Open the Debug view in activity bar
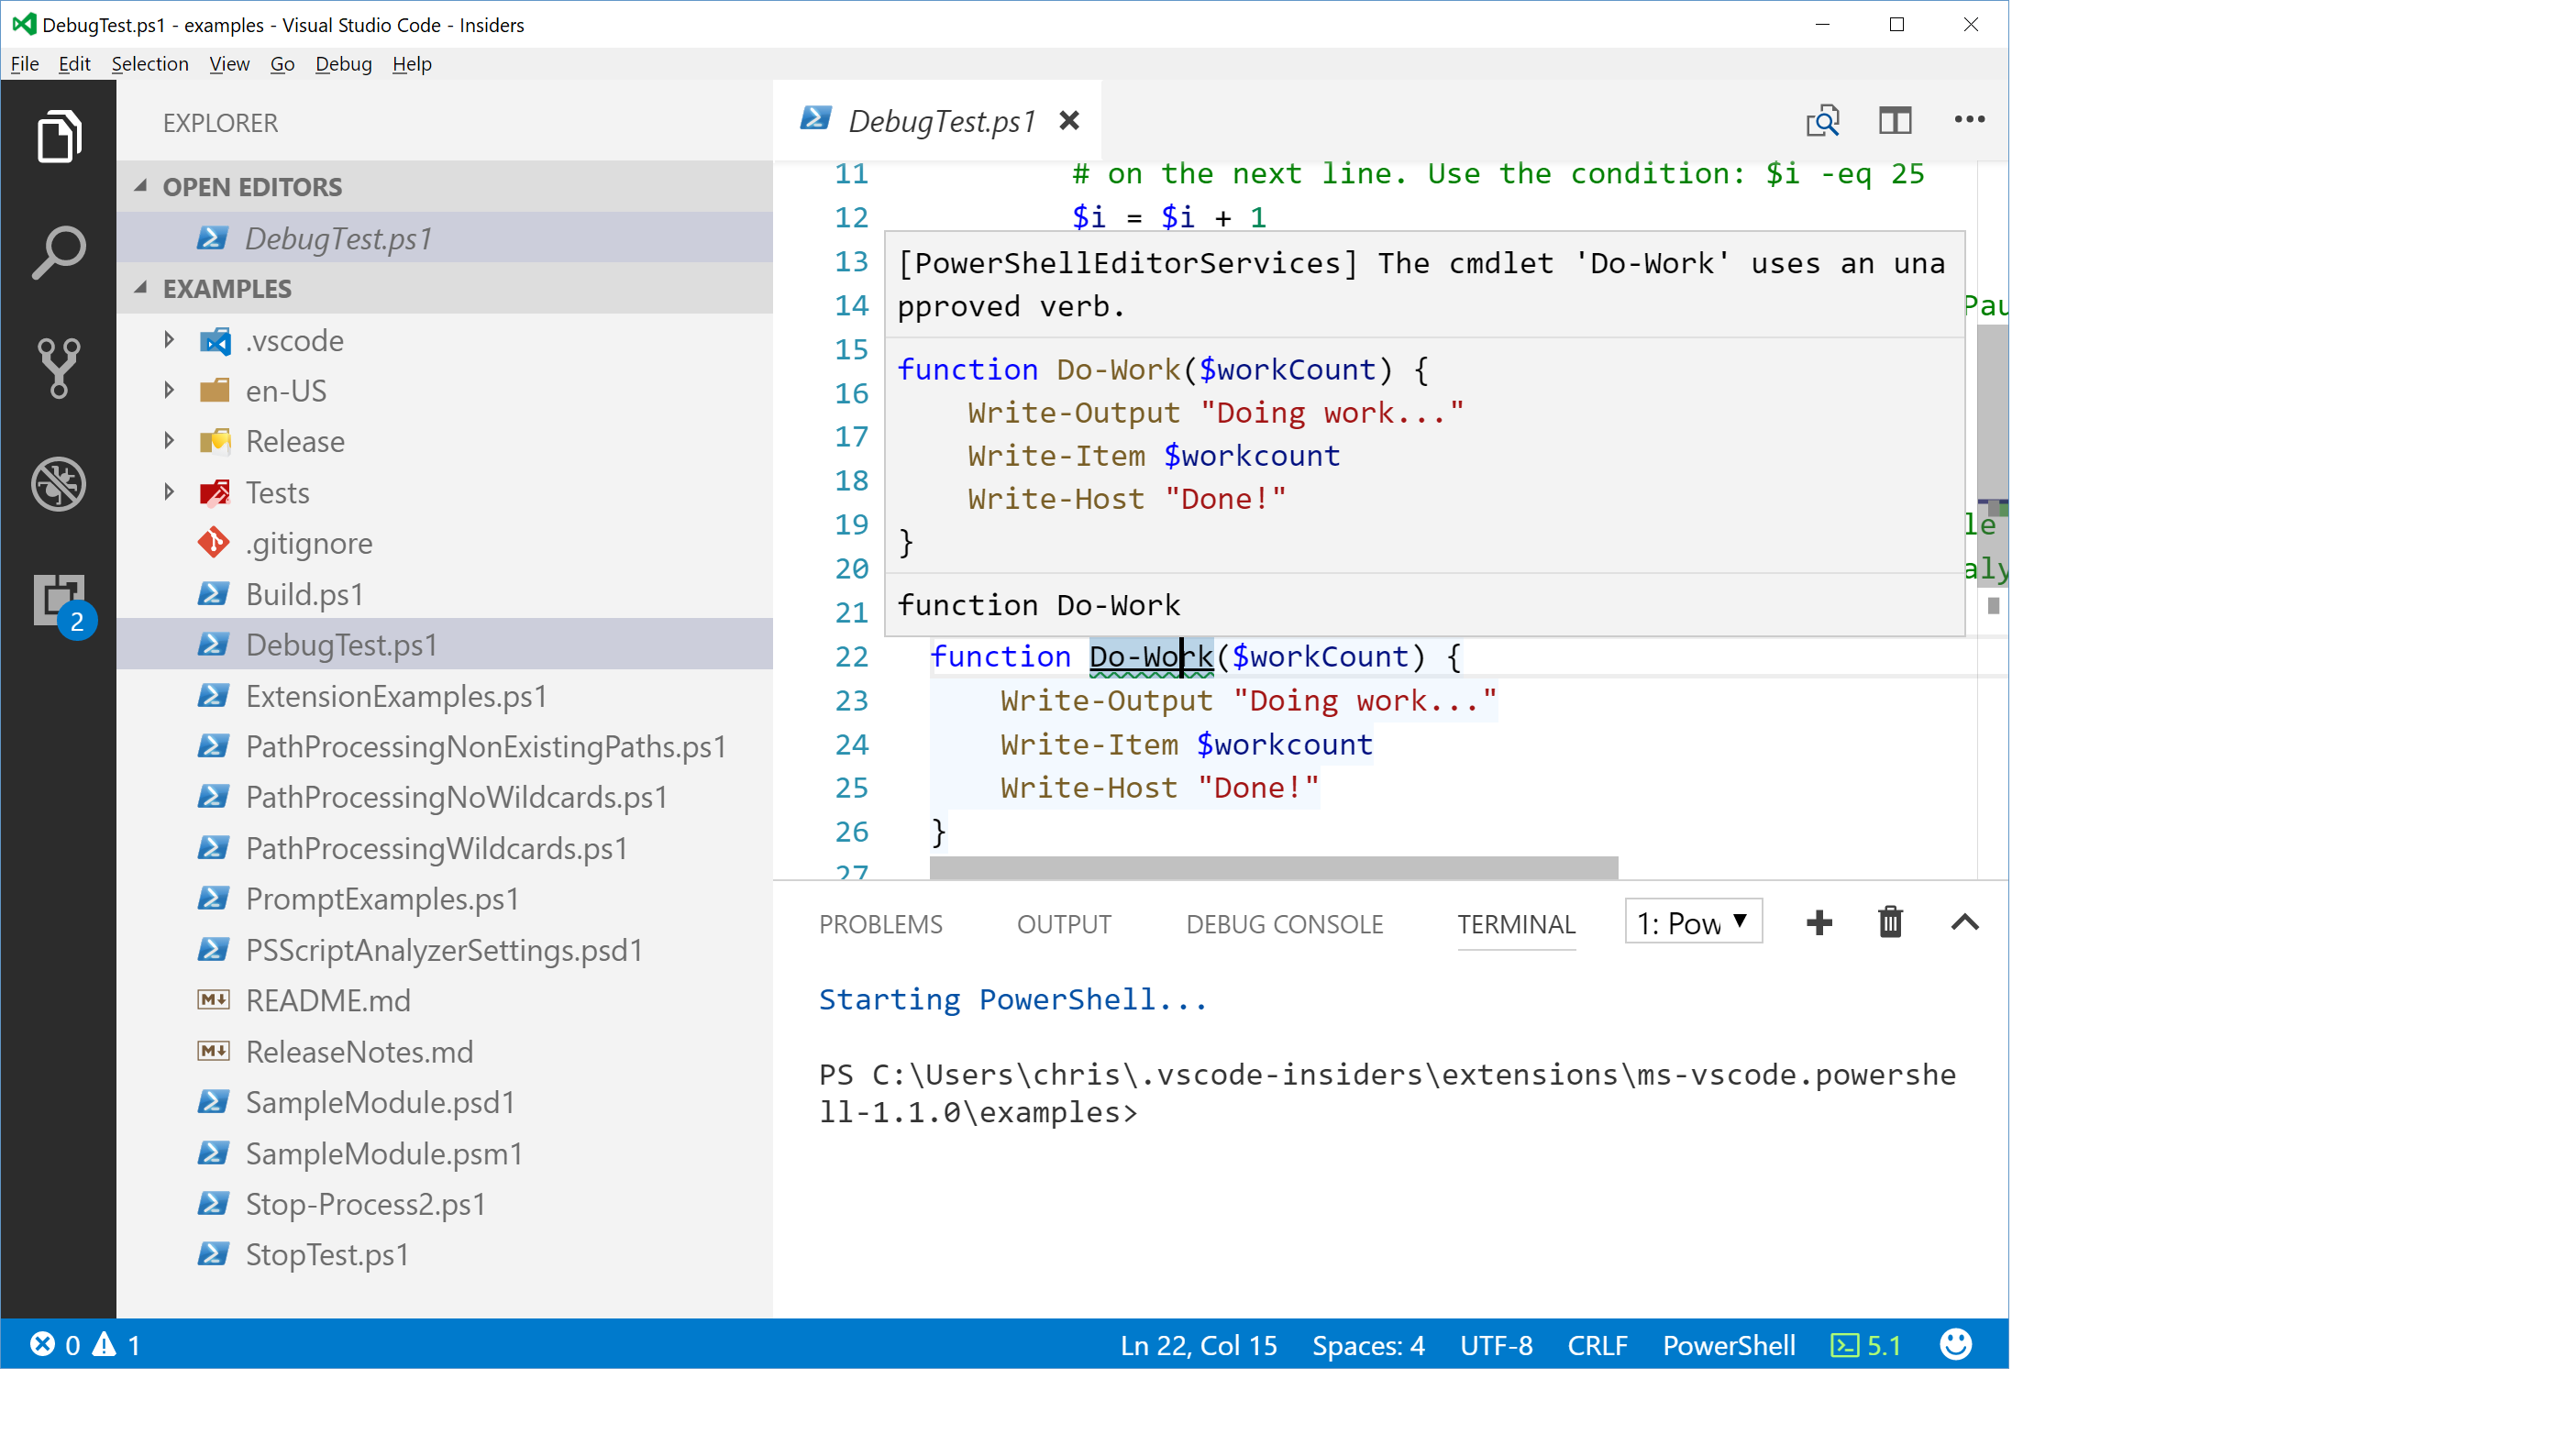This screenshot has height=1456, width=2576. coord(58,484)
